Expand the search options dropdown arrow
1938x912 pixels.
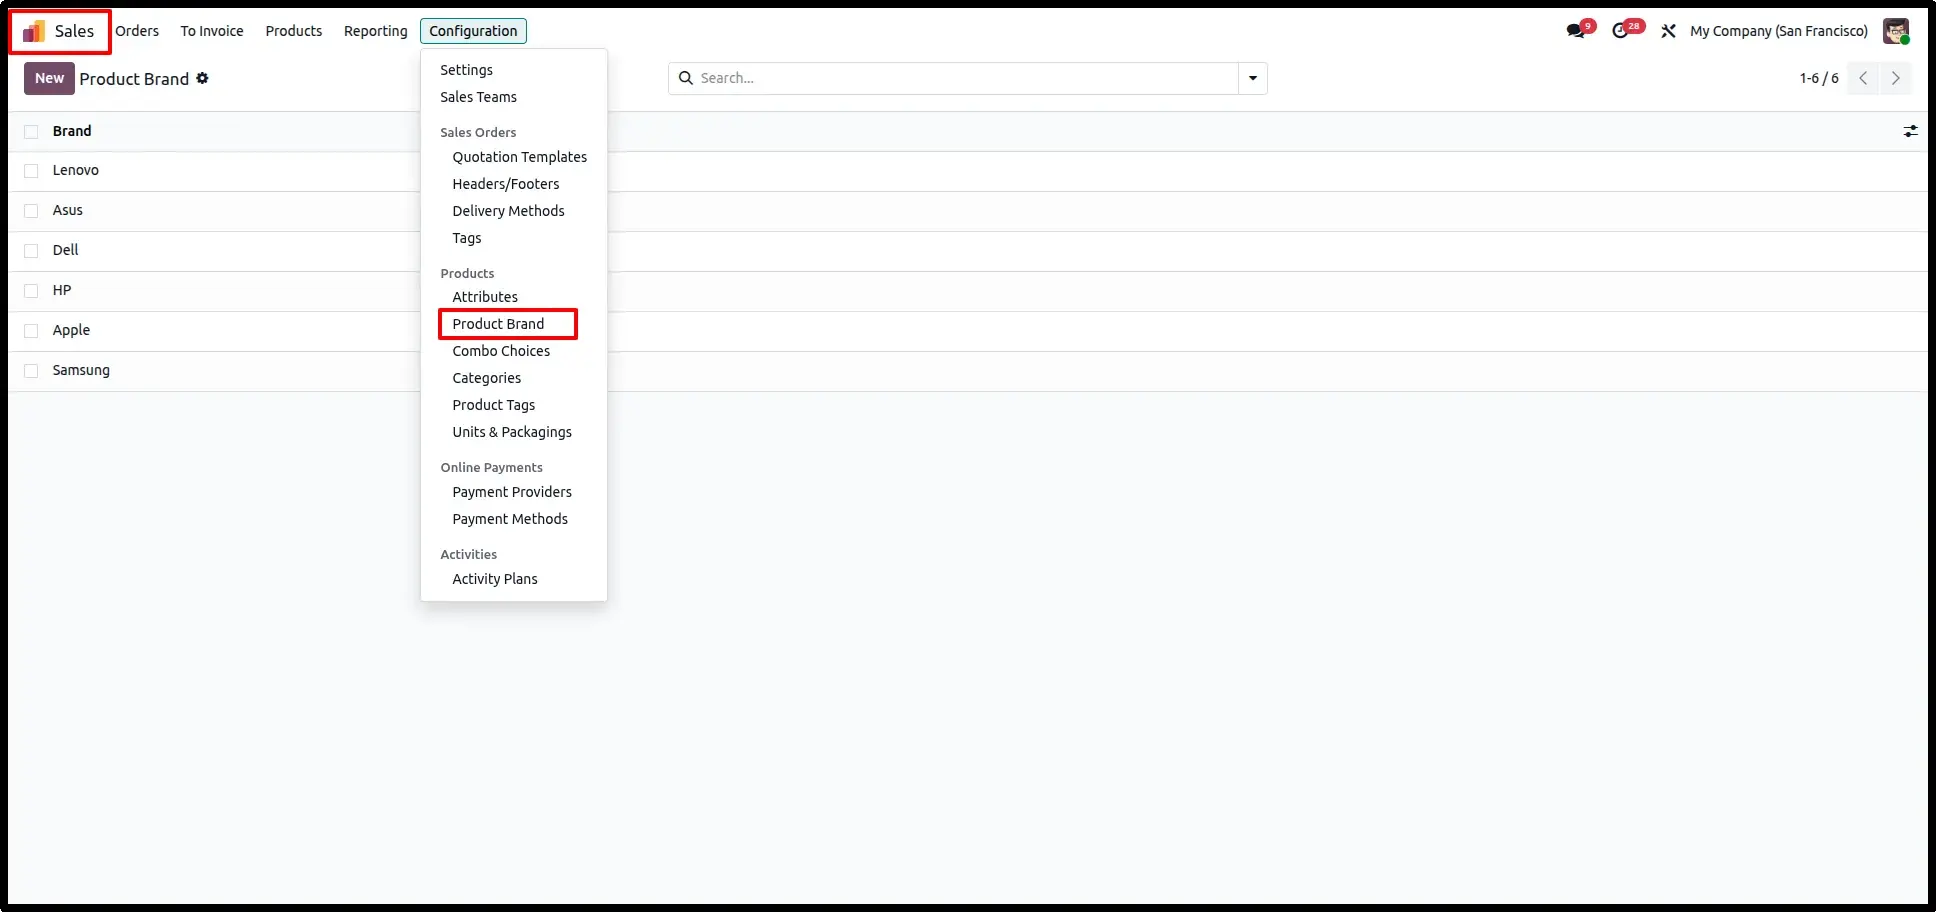tap(1253, 78)
